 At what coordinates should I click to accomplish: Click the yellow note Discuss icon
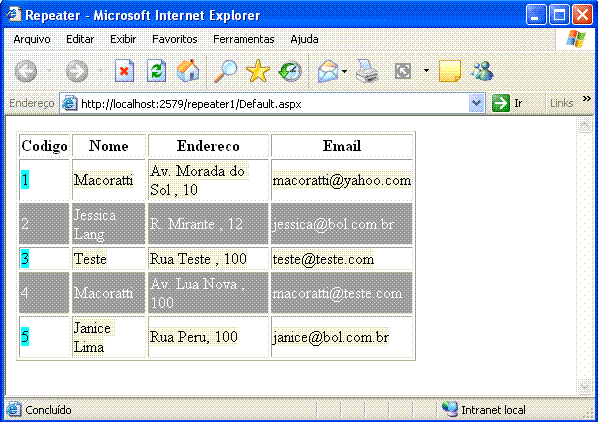click(450, 71)
